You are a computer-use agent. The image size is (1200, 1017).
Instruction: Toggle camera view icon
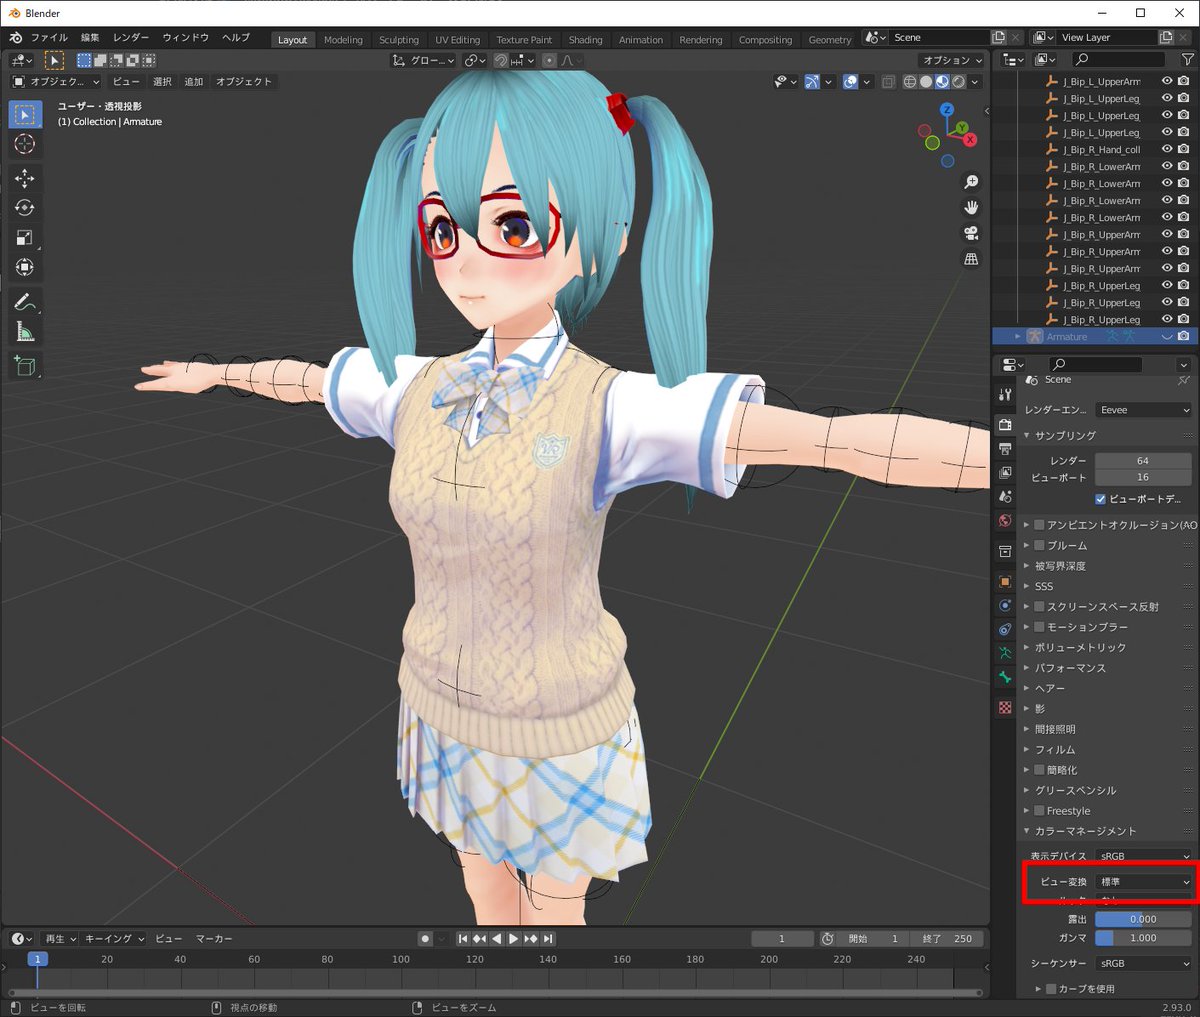(970, 233)
